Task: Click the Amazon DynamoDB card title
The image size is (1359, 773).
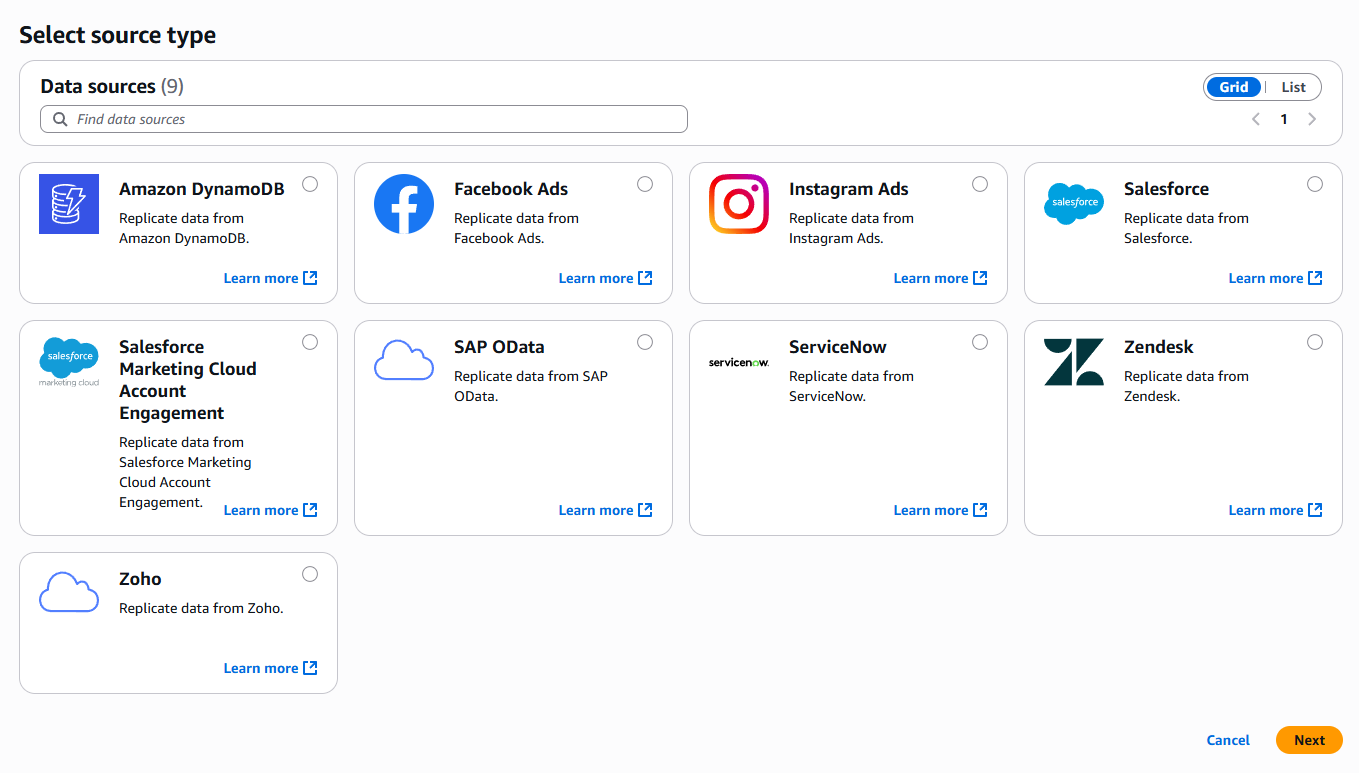Action: point(202,189)
